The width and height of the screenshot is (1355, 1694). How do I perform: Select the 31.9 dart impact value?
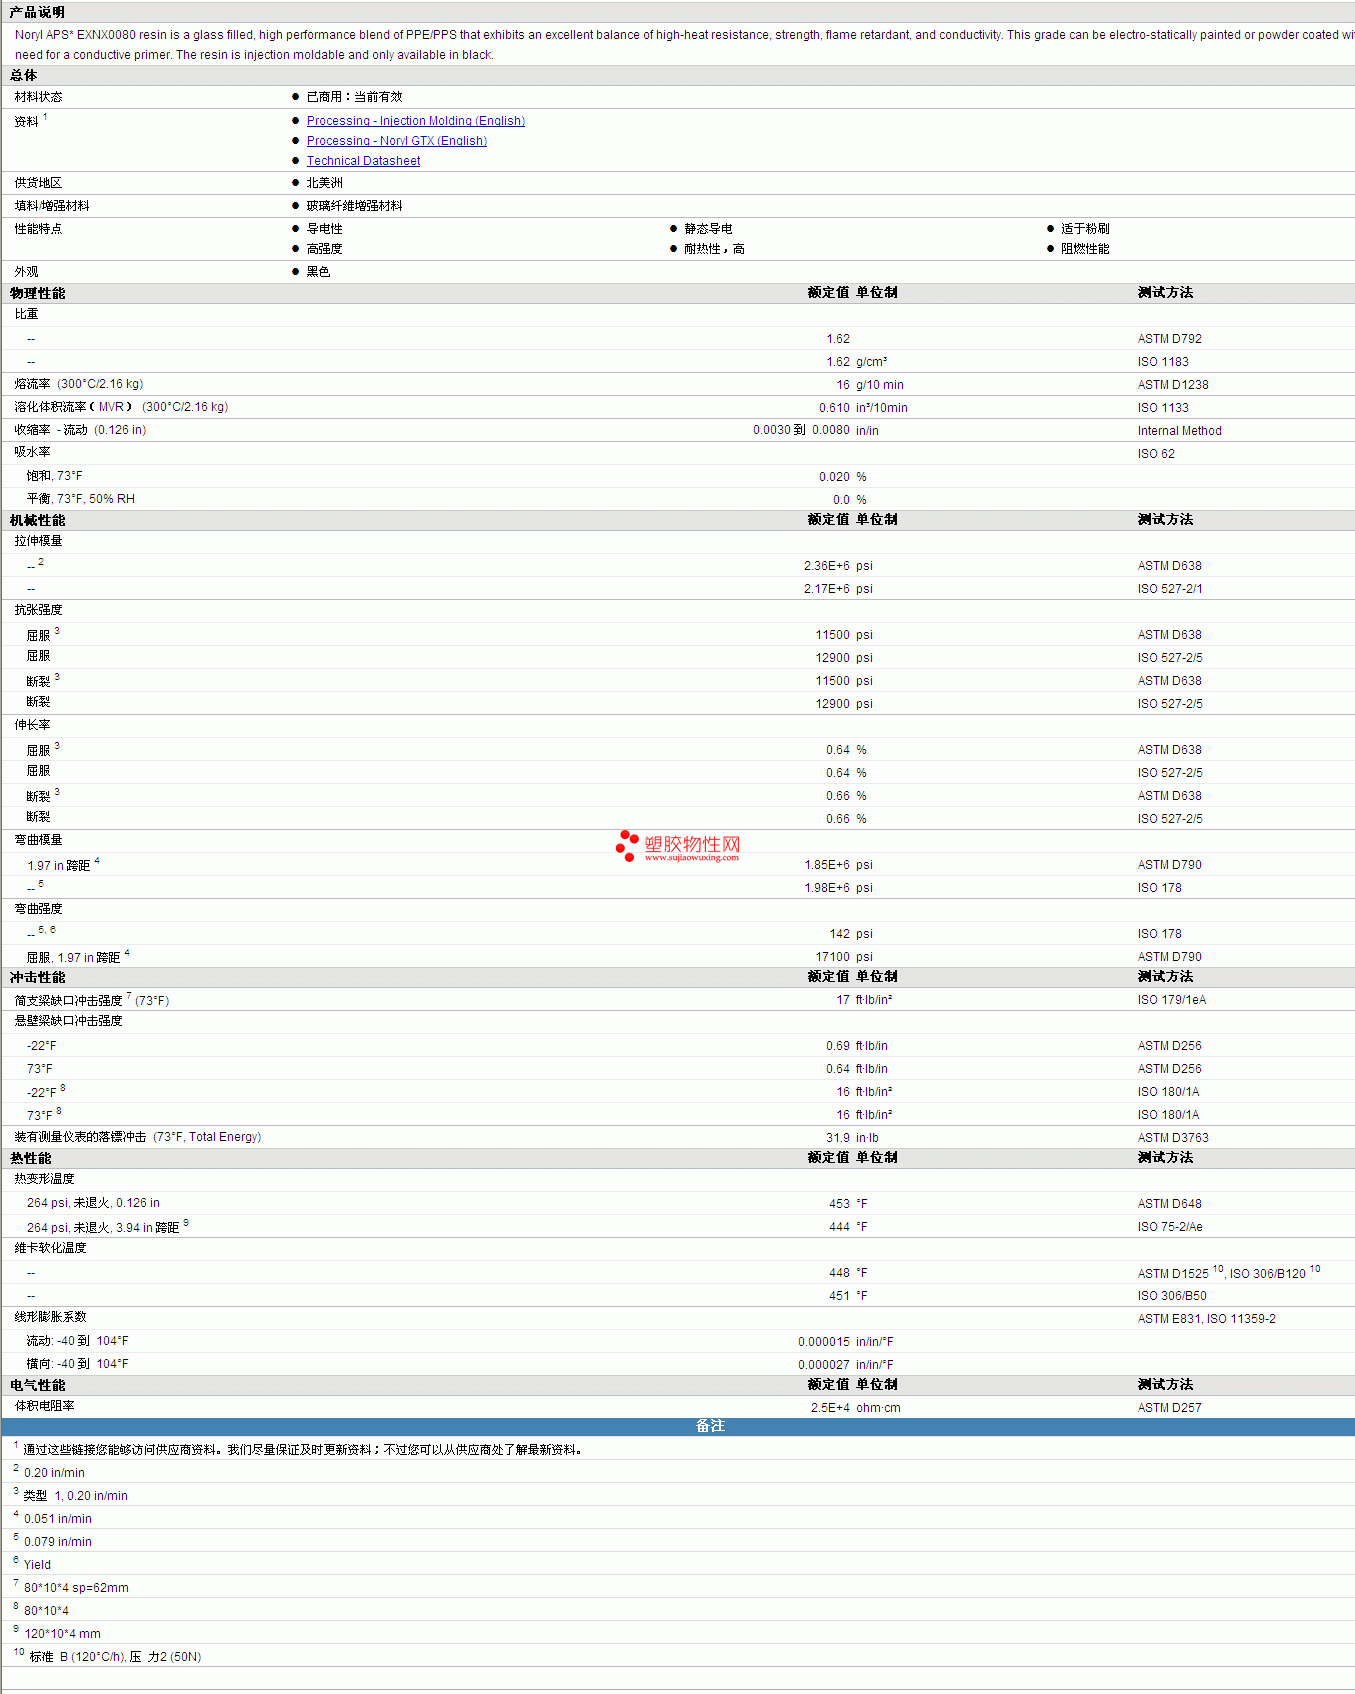click(838, 1138)
